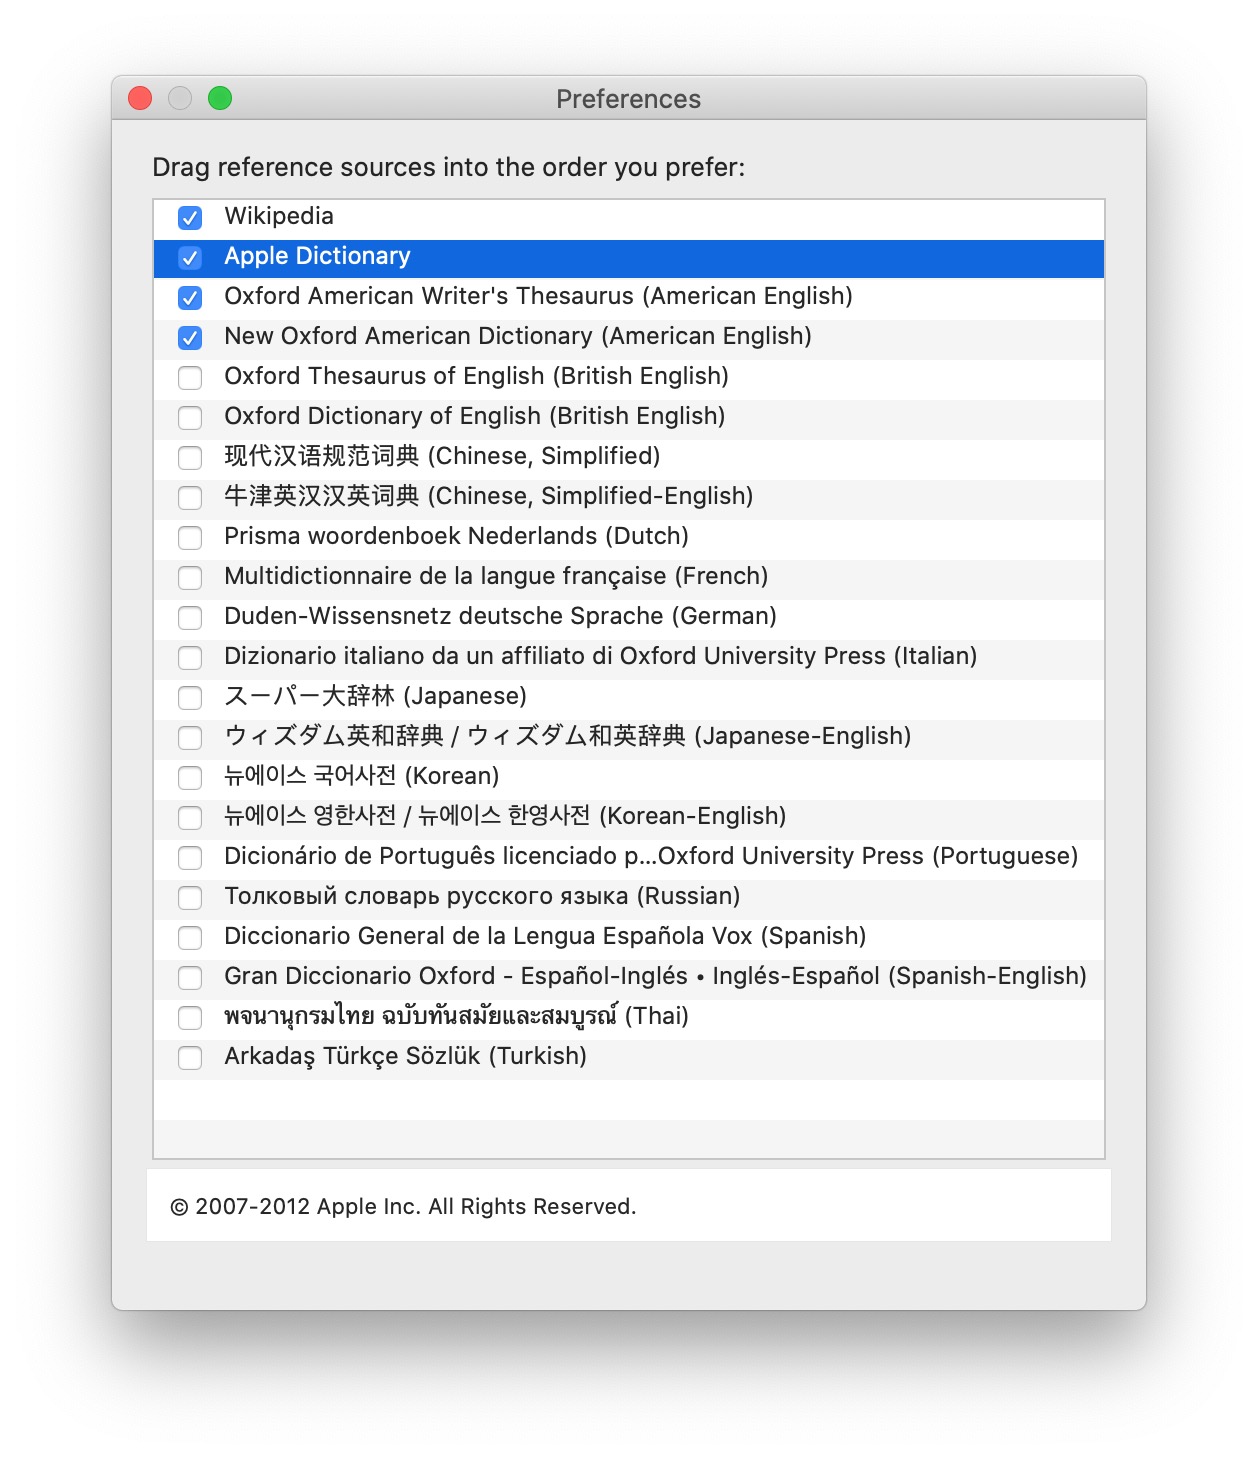This screenshot has width=1258, height=1458.
Task: Enable the Dizionario italiano checkbox
Action: (x=190, y=657)
